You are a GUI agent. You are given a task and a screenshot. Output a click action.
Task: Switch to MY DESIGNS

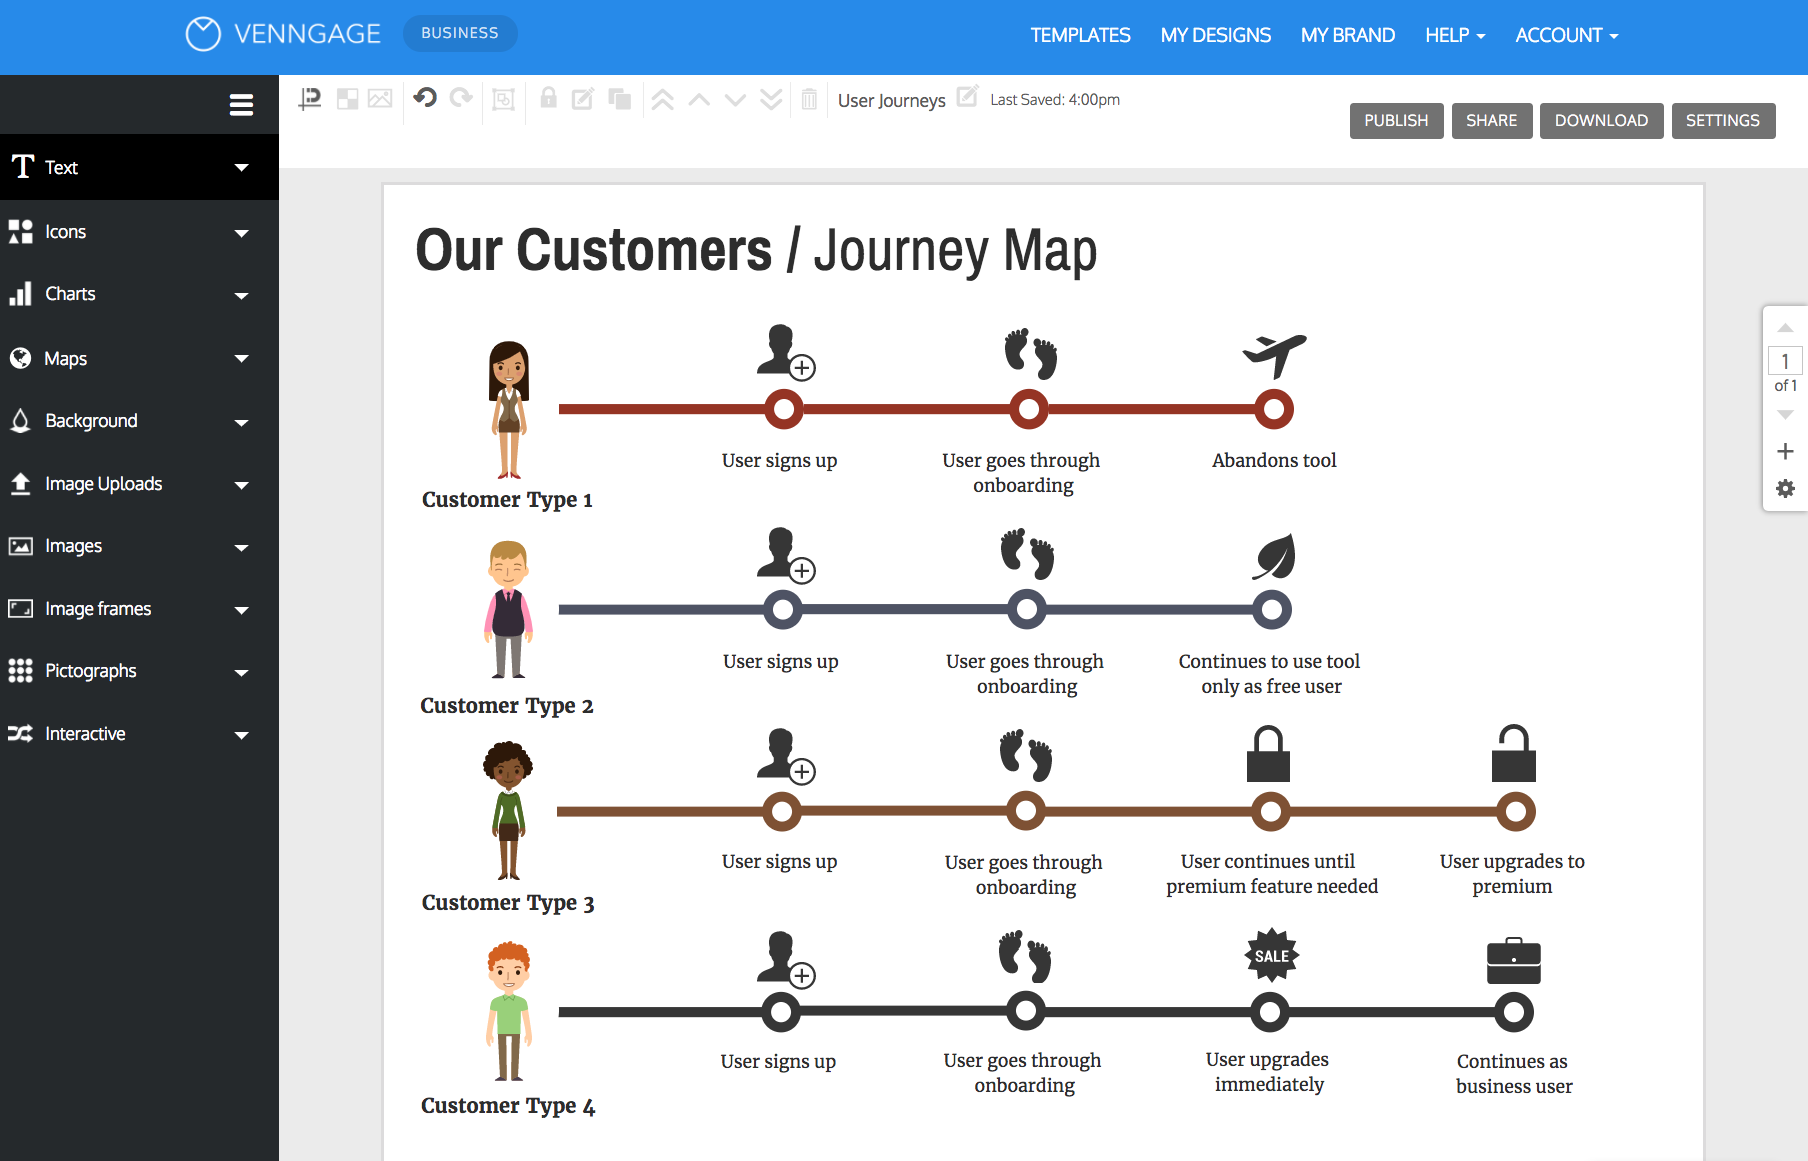(x=1215, y=35)
